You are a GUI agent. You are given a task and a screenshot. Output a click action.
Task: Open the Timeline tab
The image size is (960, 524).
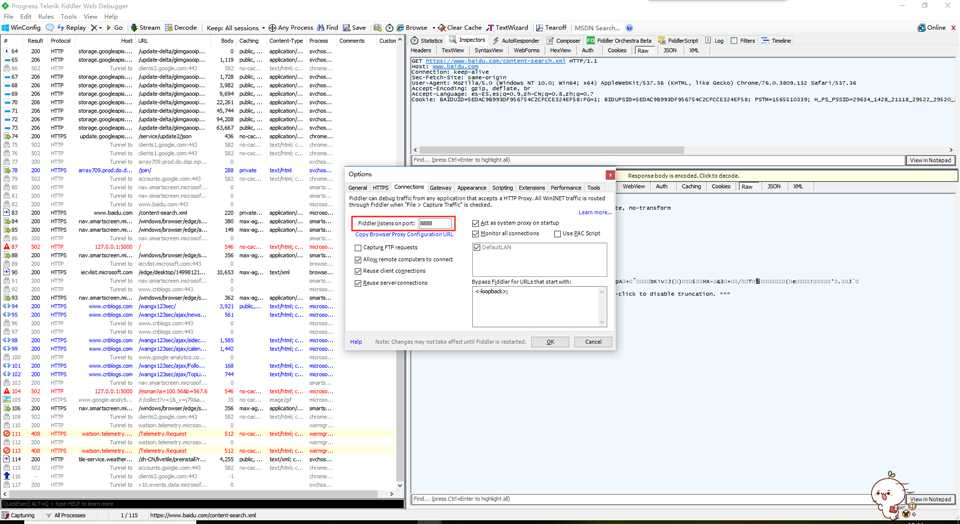pyautogui.click(x=776, y=40)
